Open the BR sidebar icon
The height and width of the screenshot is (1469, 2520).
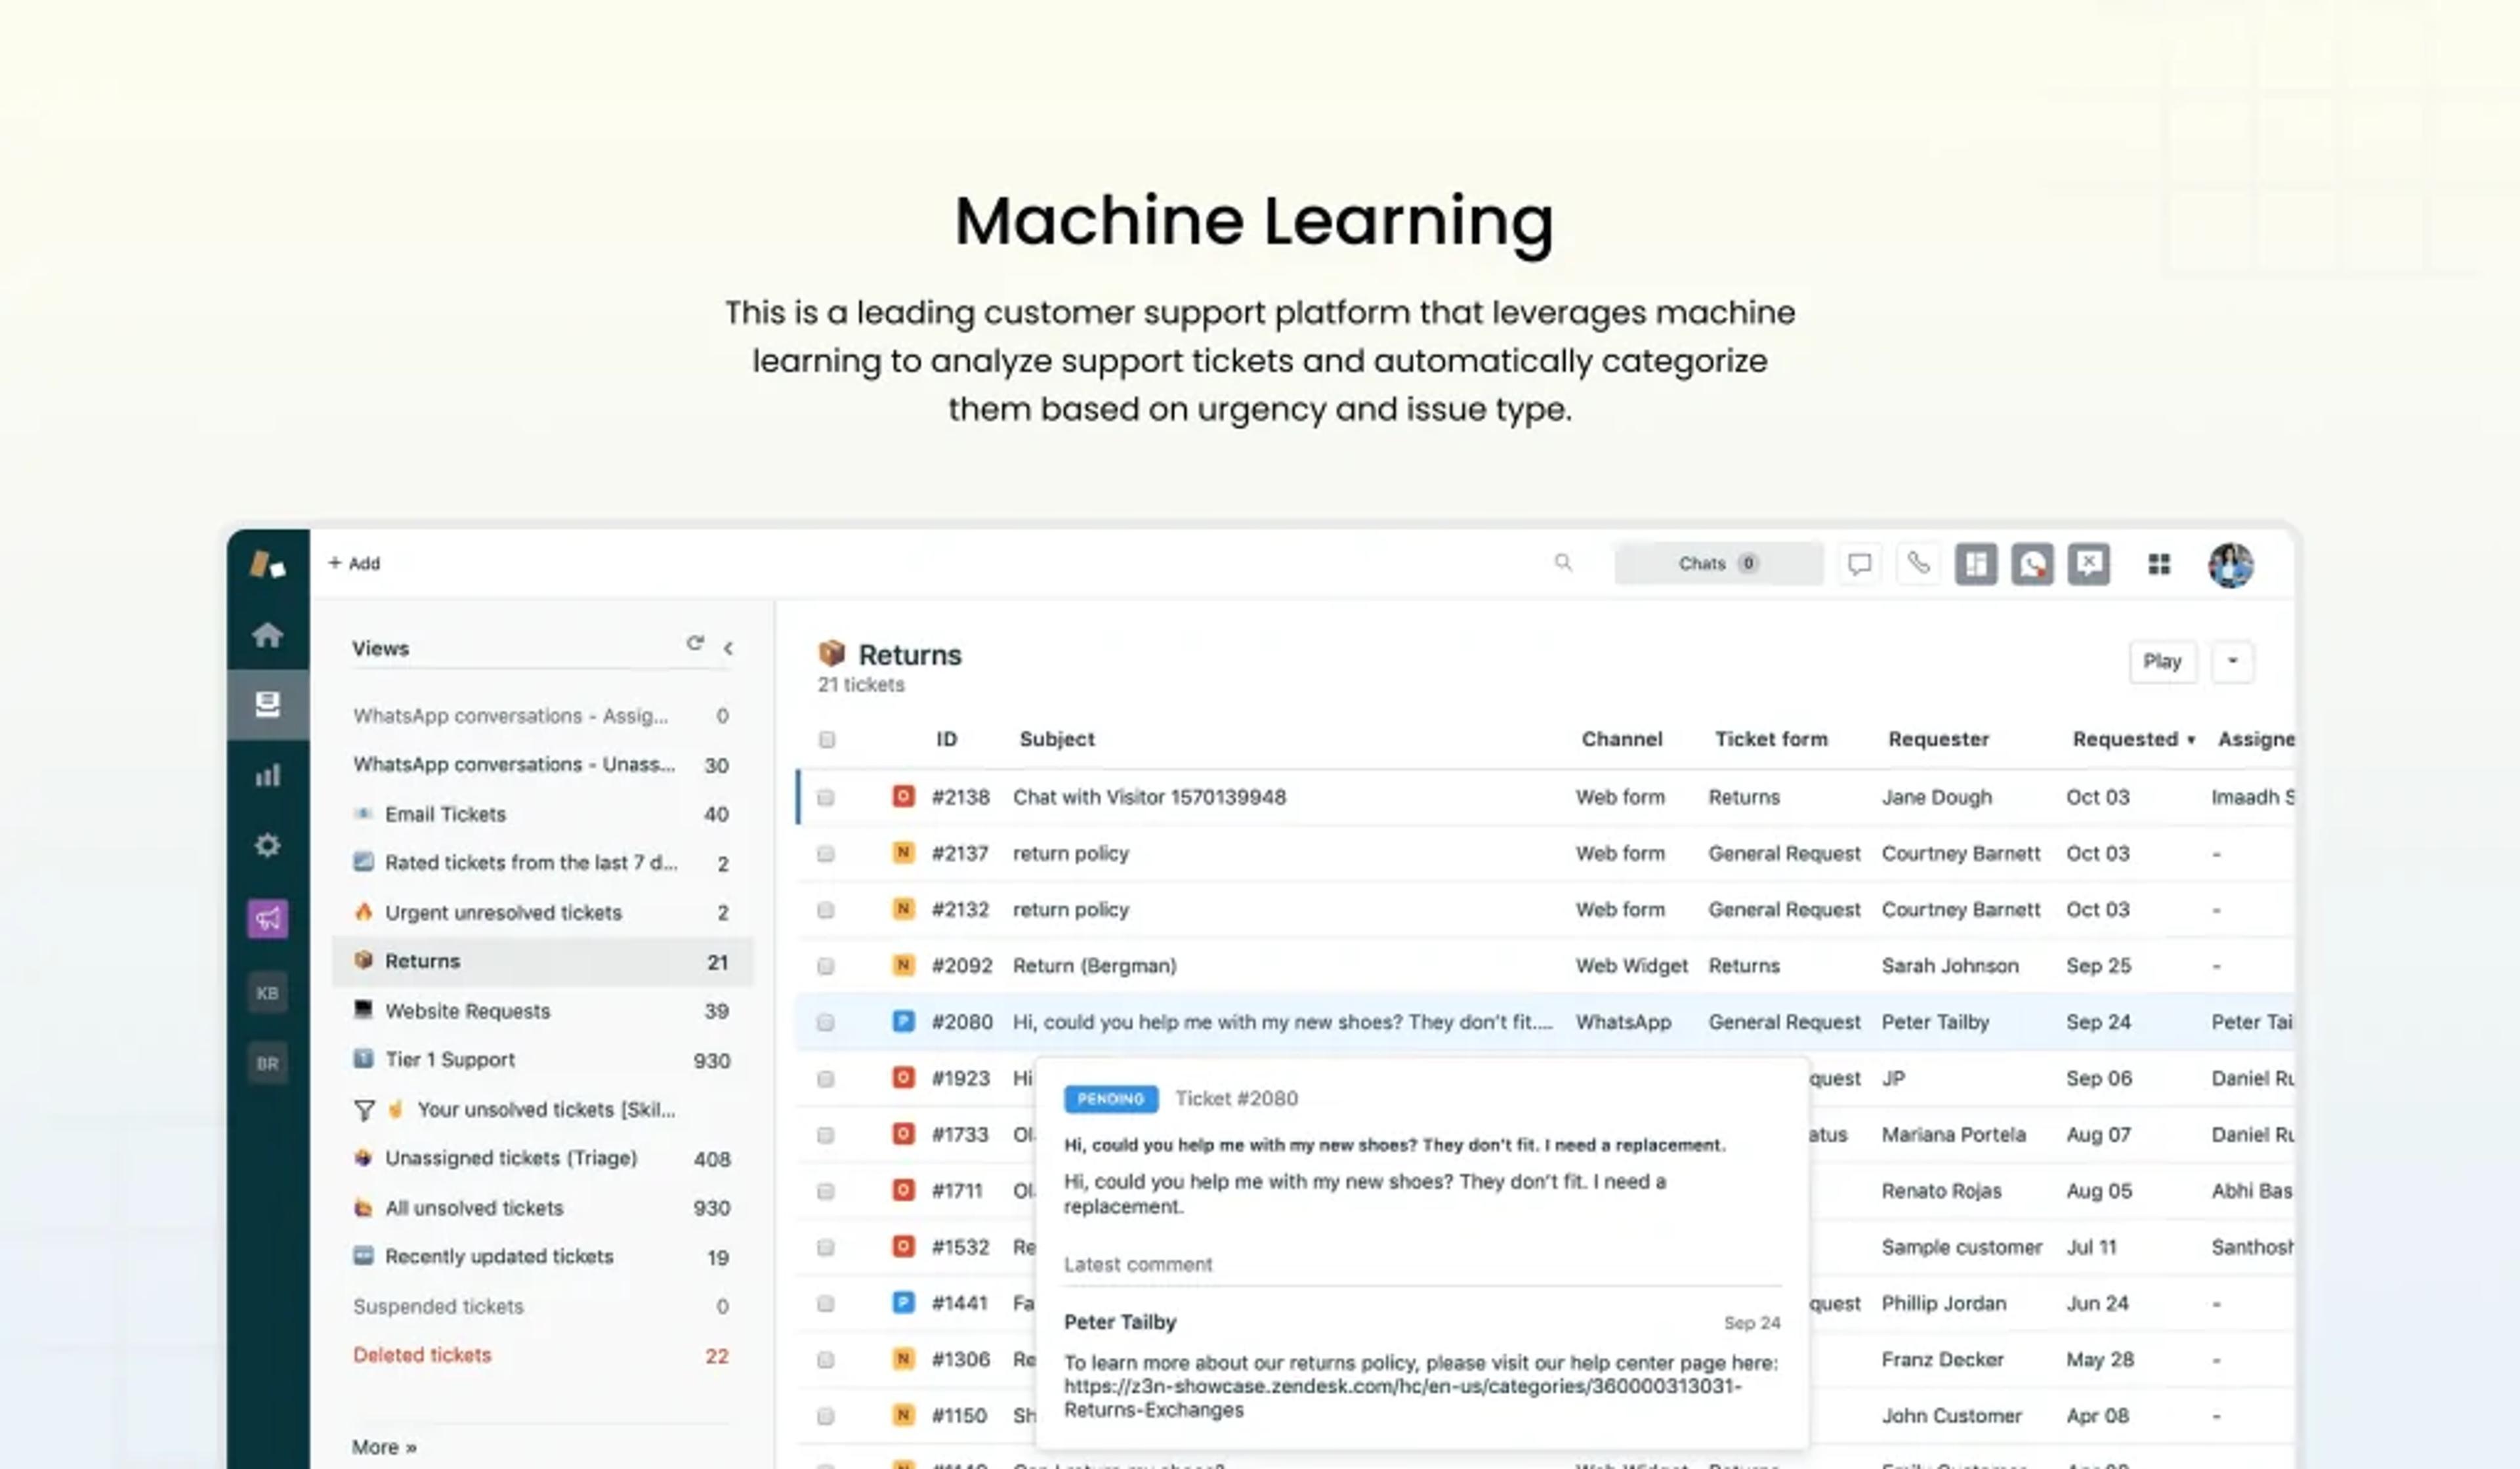coord(267,1063)
